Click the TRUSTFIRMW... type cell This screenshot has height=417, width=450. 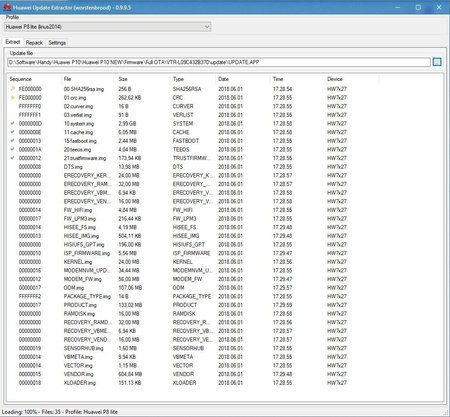pos(192,158)
